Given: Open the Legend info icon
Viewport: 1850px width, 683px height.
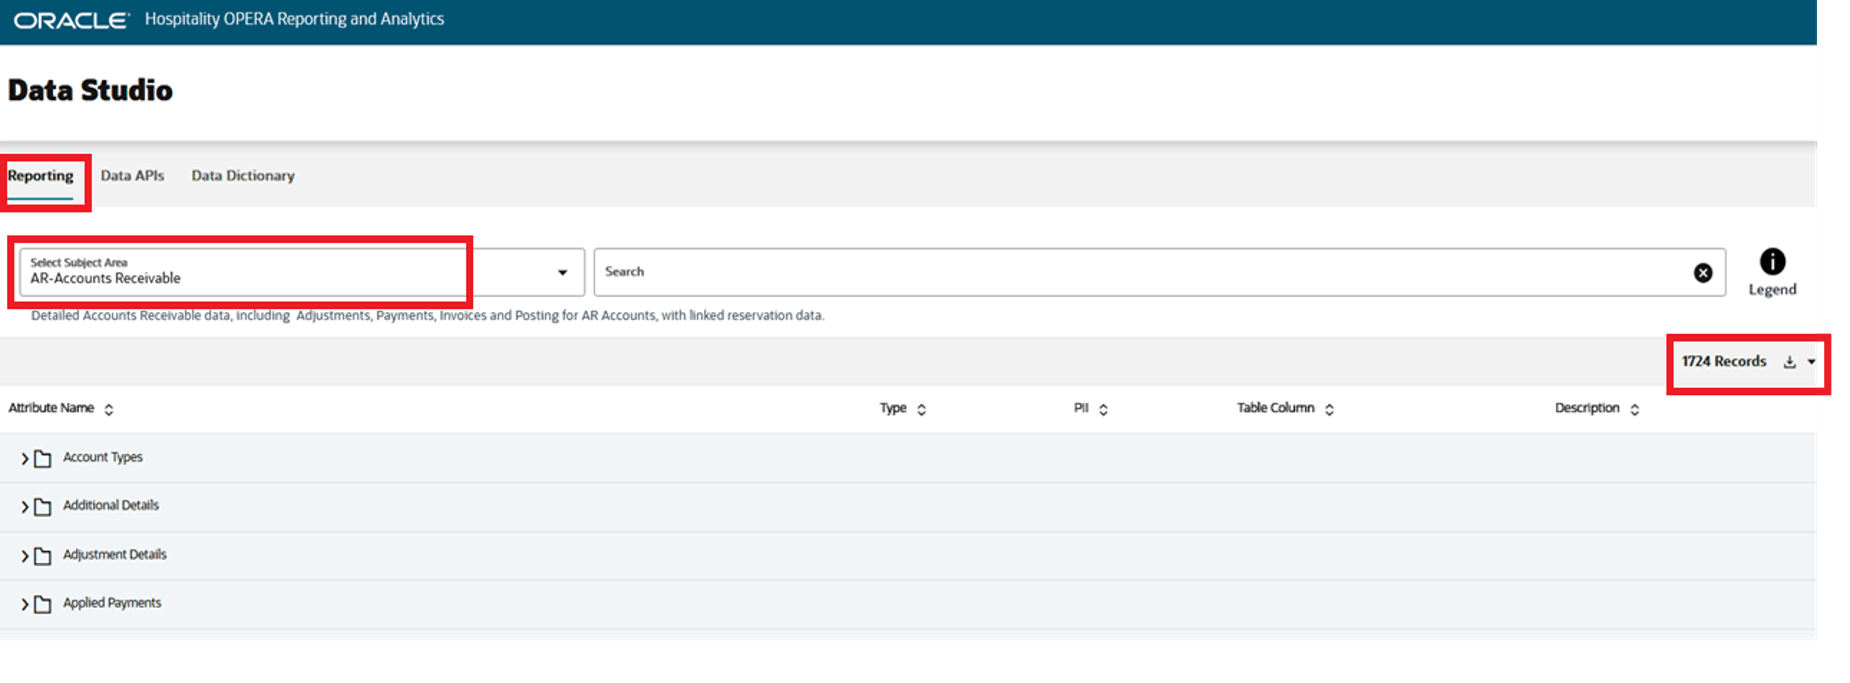Looking at the screenshot, I should (1772, 262).
